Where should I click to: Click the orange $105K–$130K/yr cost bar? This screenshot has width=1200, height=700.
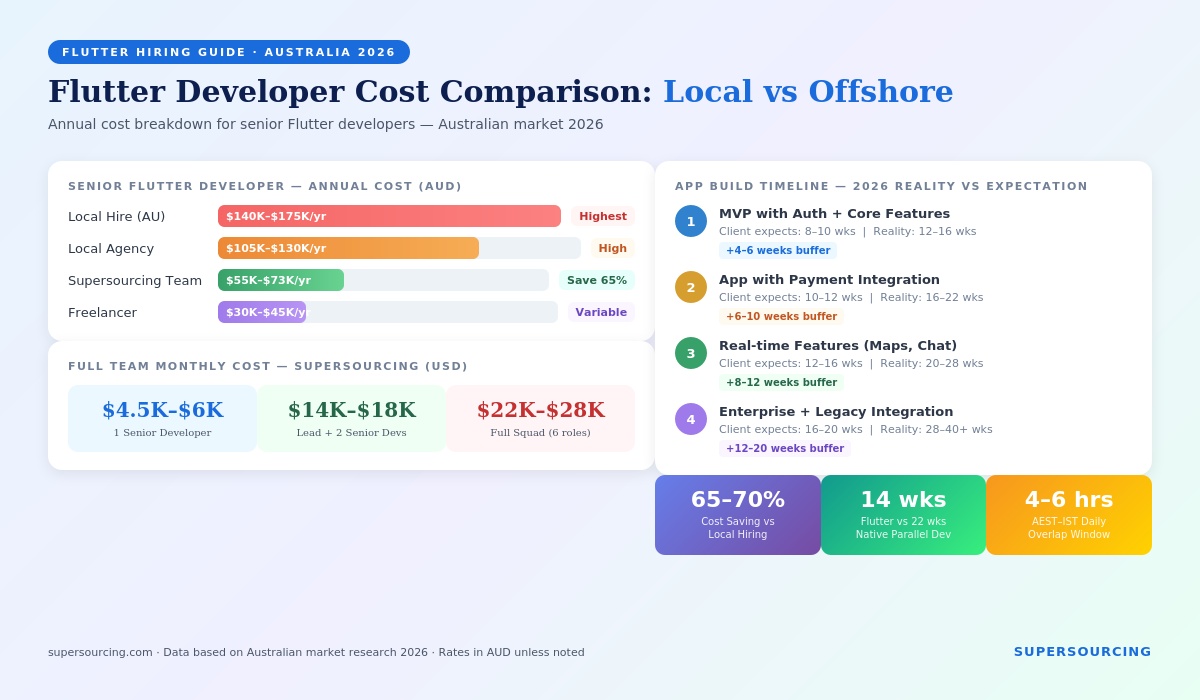tap(348, 248)
